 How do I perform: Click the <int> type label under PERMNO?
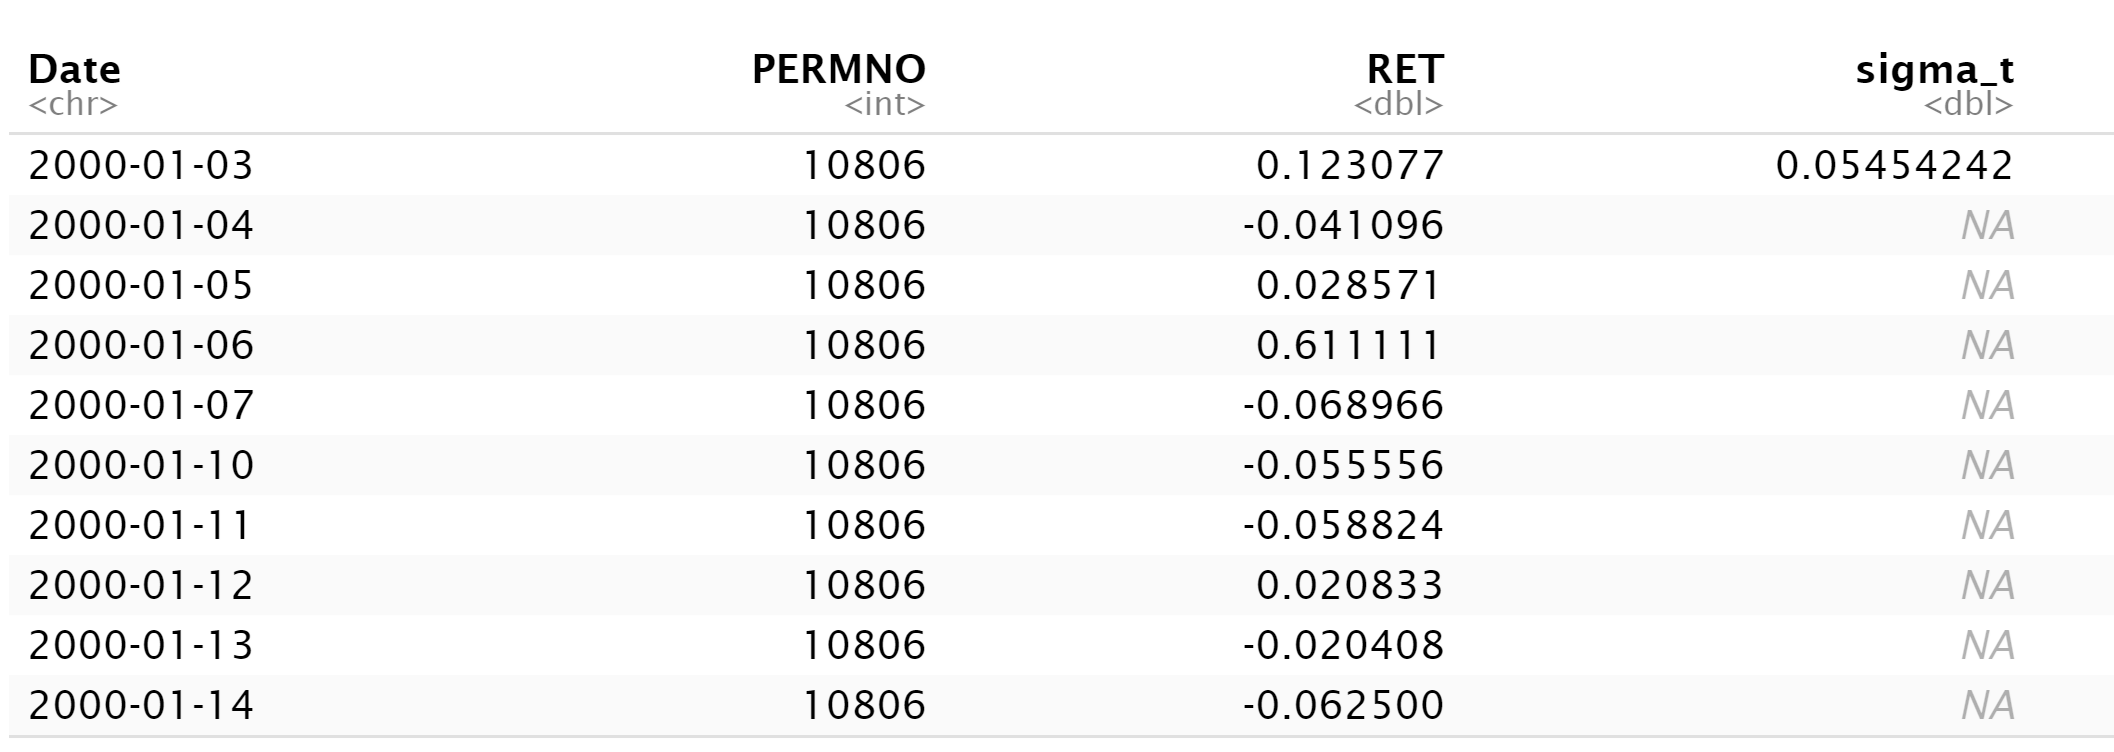point(885,104)
